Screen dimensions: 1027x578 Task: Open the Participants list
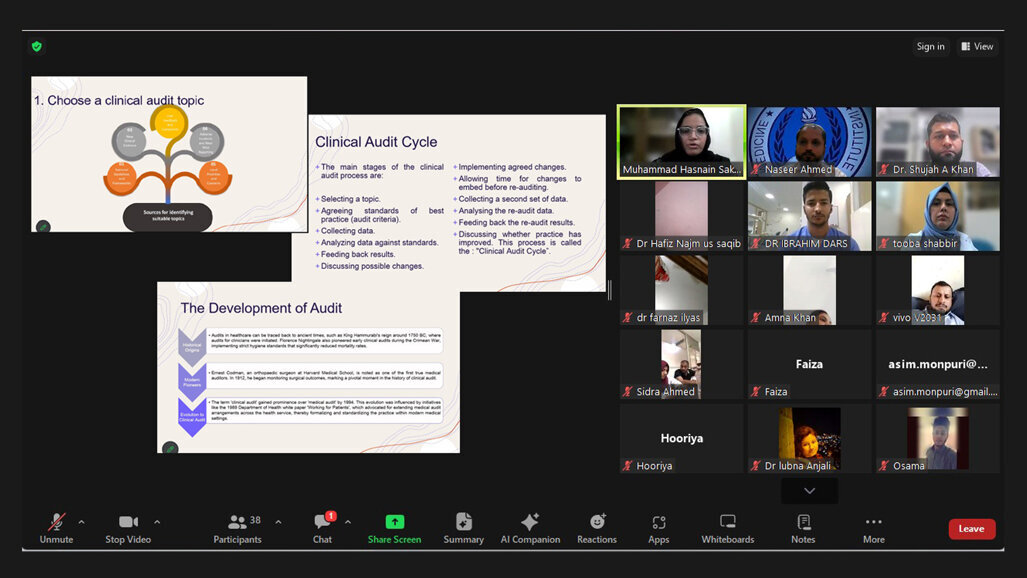pos(237,528)
